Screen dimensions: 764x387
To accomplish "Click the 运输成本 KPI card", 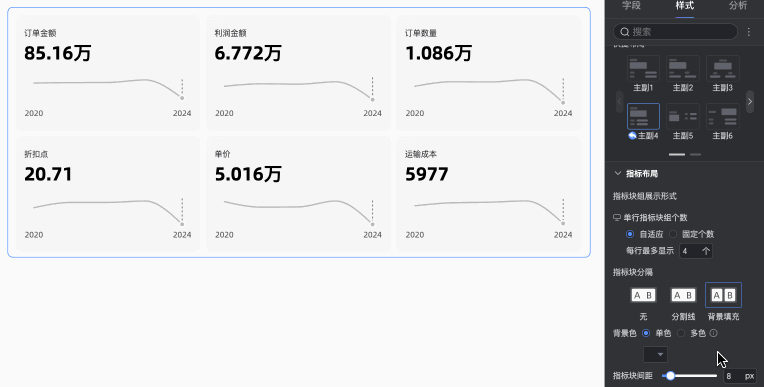I will tap(488, 194).
